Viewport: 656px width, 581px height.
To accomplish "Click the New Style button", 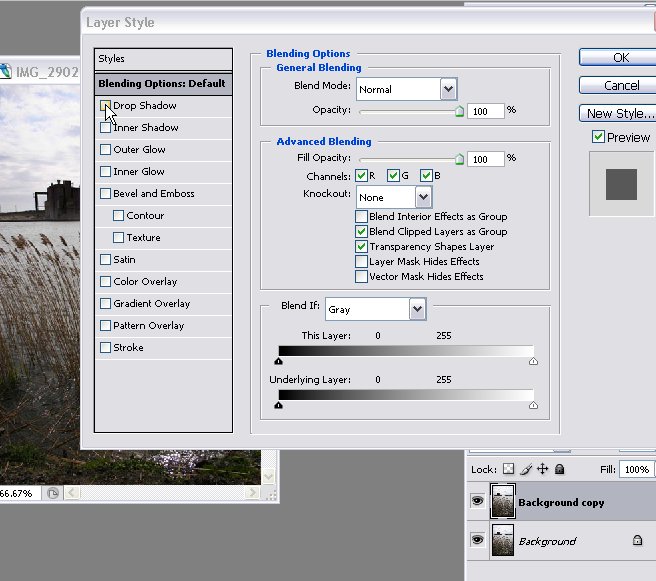I will point(620,113).
